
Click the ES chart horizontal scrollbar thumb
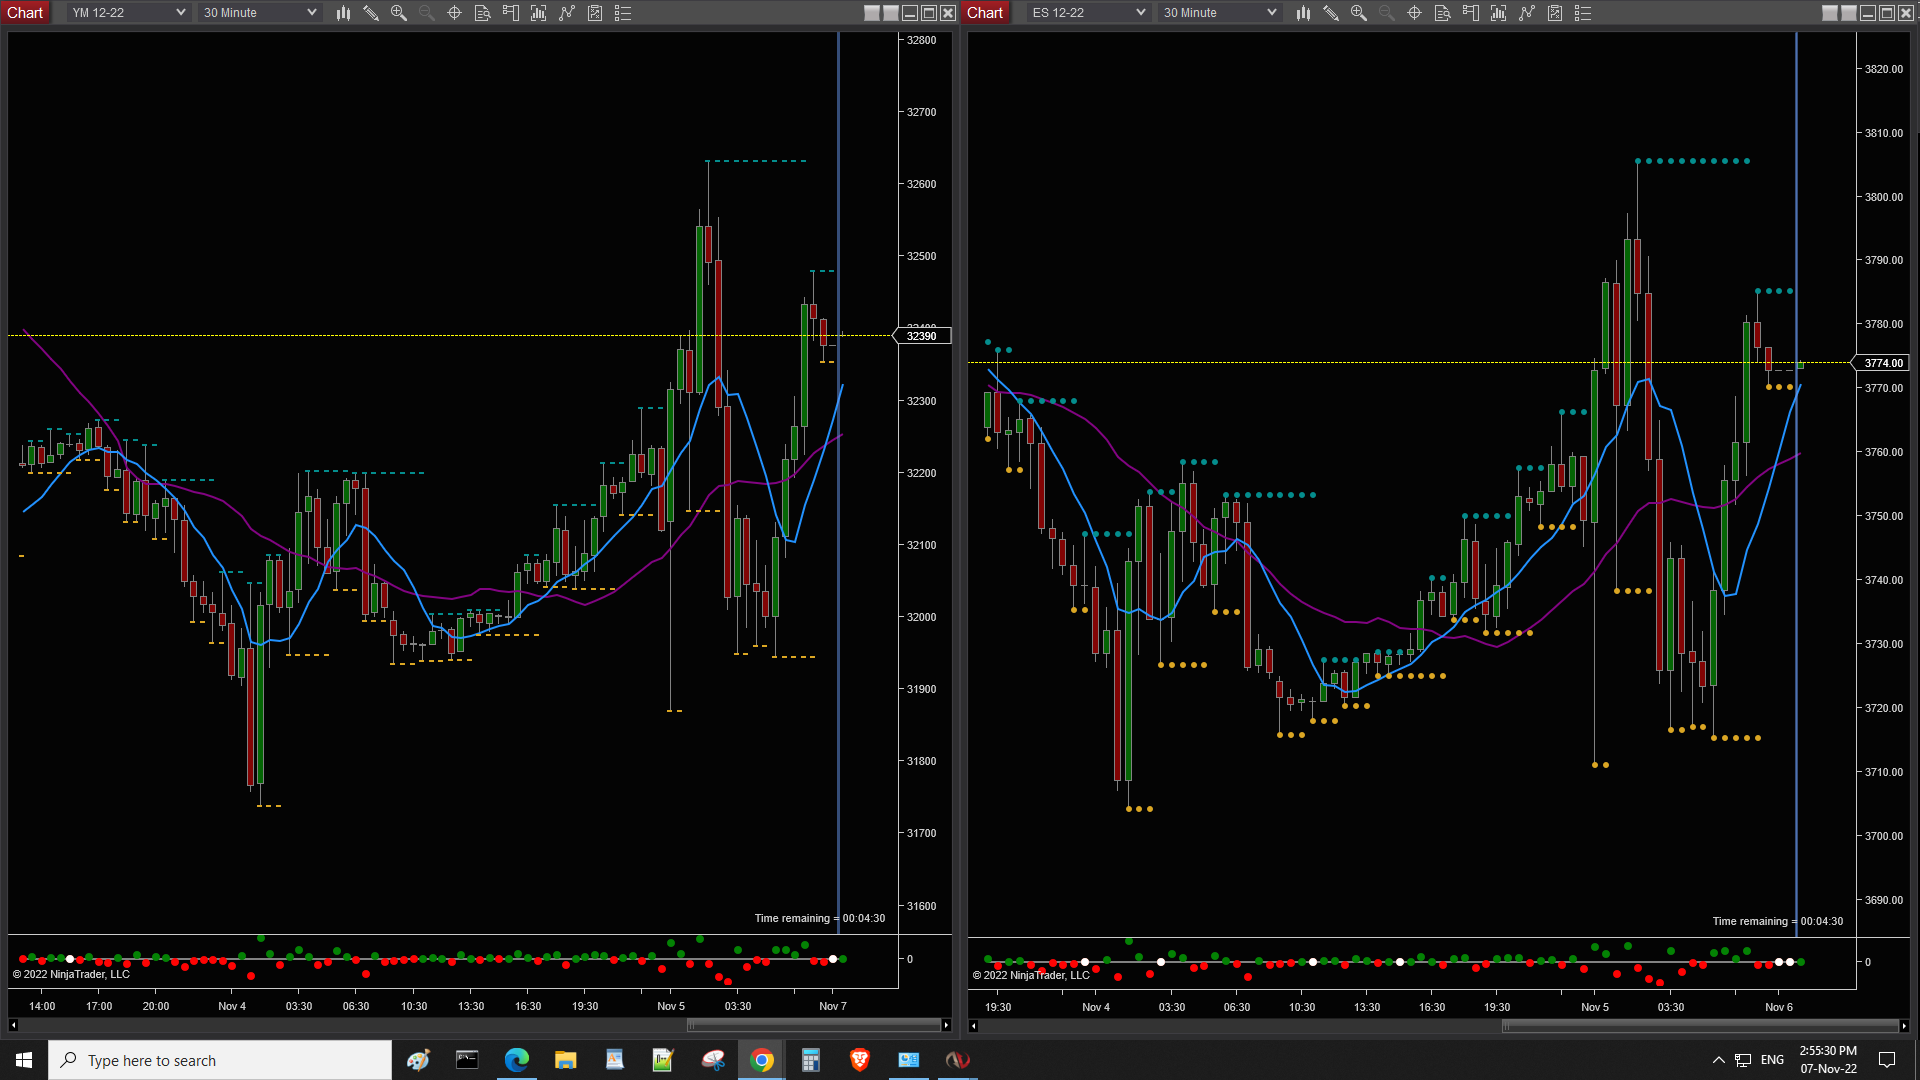(x=1700, y=1026)
